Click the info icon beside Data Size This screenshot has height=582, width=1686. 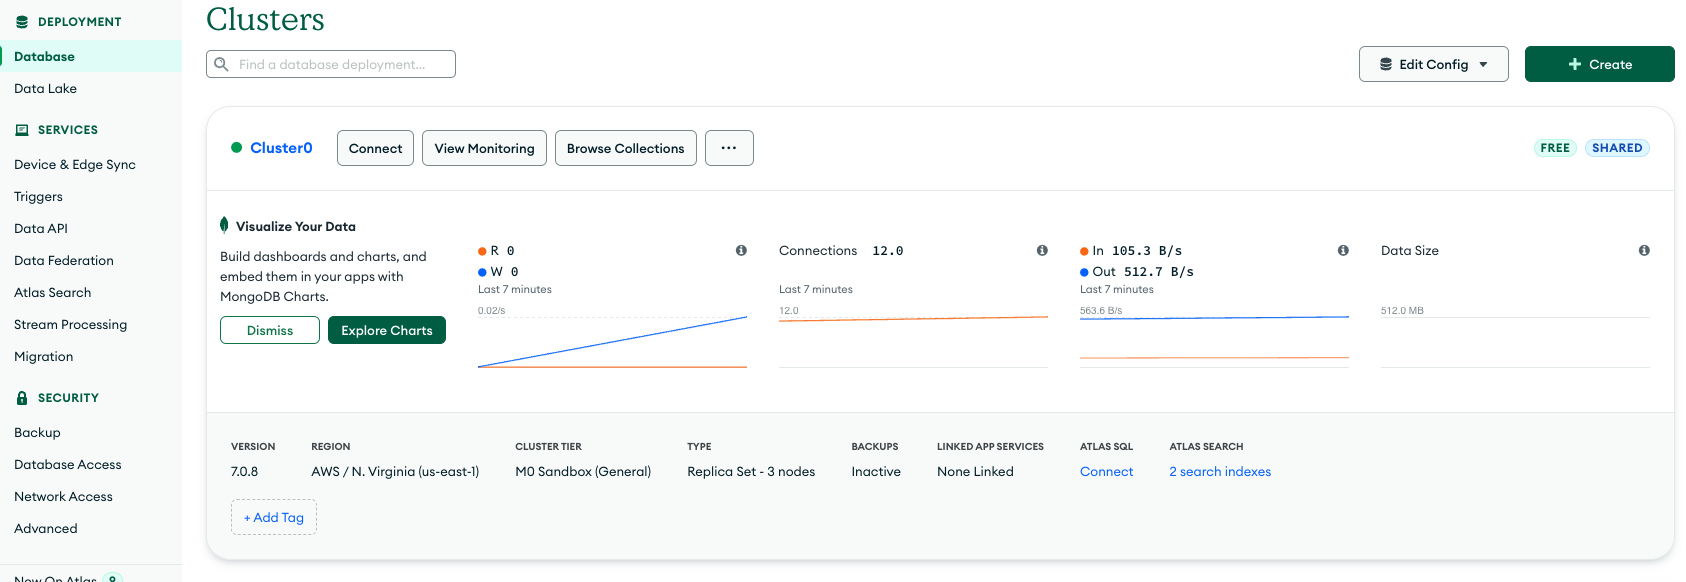[1644, 251]
